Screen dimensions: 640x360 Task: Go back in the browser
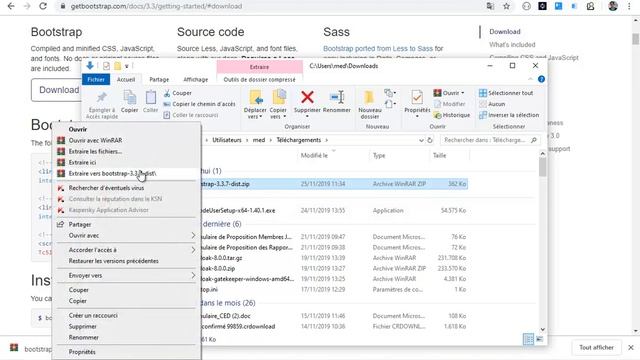coord(11,6)
